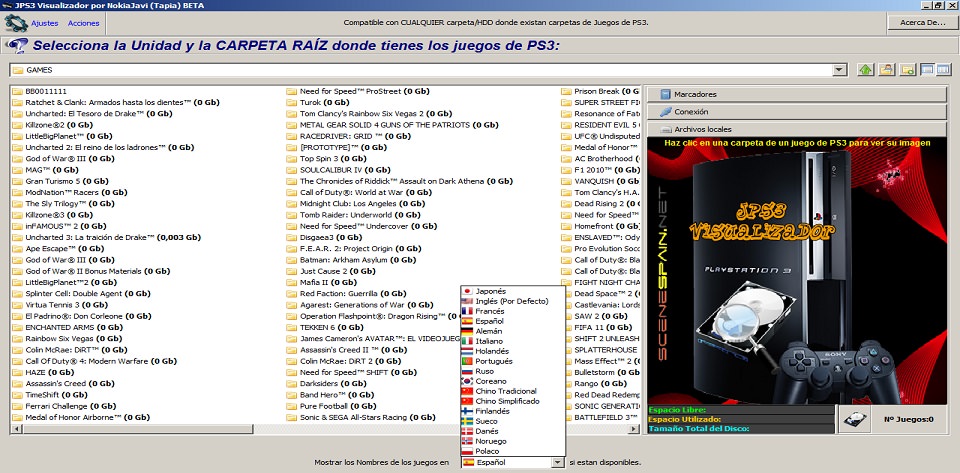Click the new folder icon
Image resolution: width=960 pixels, height=473 pixels.
coord(907,70)
